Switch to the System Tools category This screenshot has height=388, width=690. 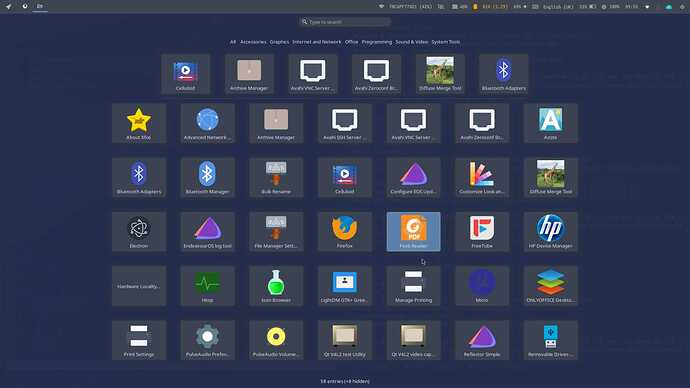[445, 42]
